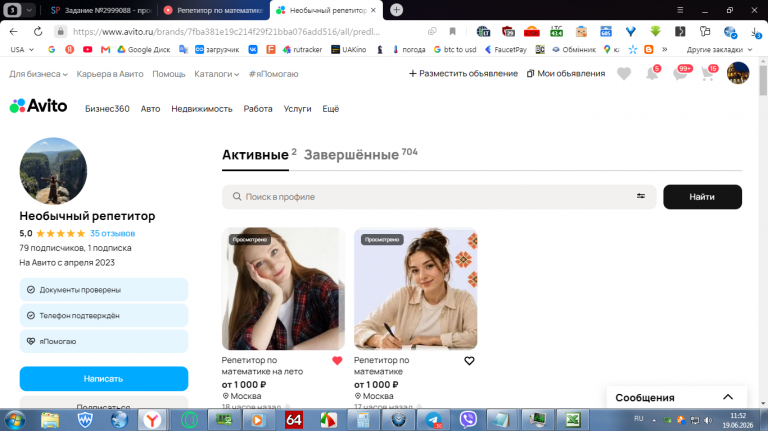This screenshot has width=768, height=431.
Task: Open Viber from the taskbar
Action: tap(468, 420)
